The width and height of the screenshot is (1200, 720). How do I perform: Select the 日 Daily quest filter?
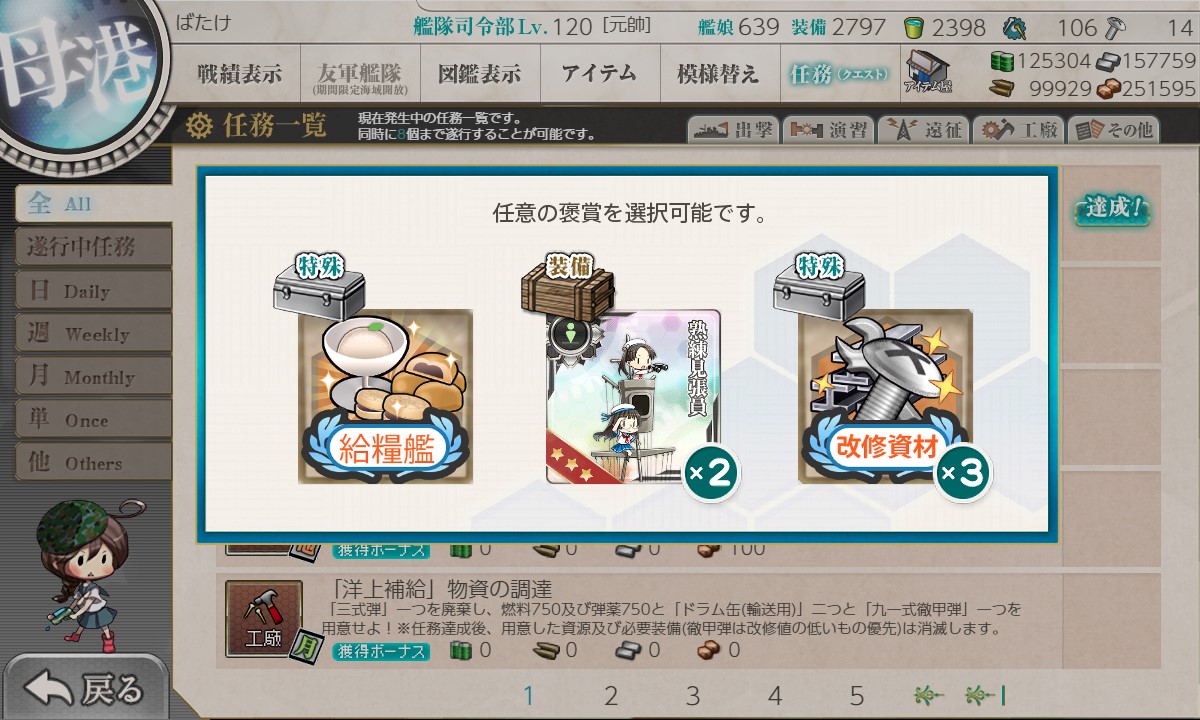(x=93, y=291)
